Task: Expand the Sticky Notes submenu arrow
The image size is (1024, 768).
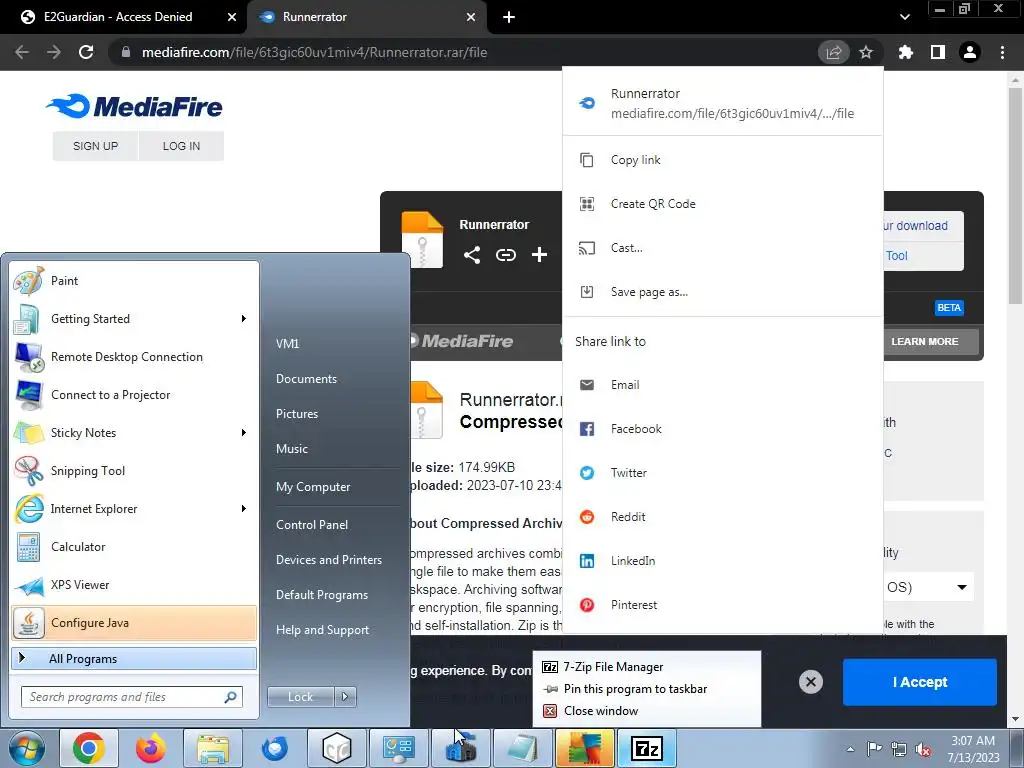Action: click(x=243, y=432)
